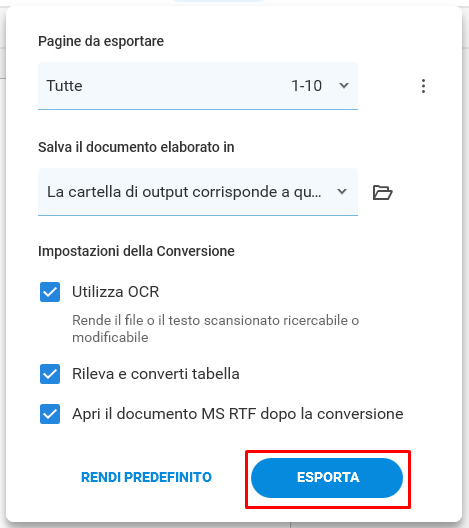Click the chevron arrow beside 1-10
The height and width of the screenshot is (528, 469).
[344, 86]
